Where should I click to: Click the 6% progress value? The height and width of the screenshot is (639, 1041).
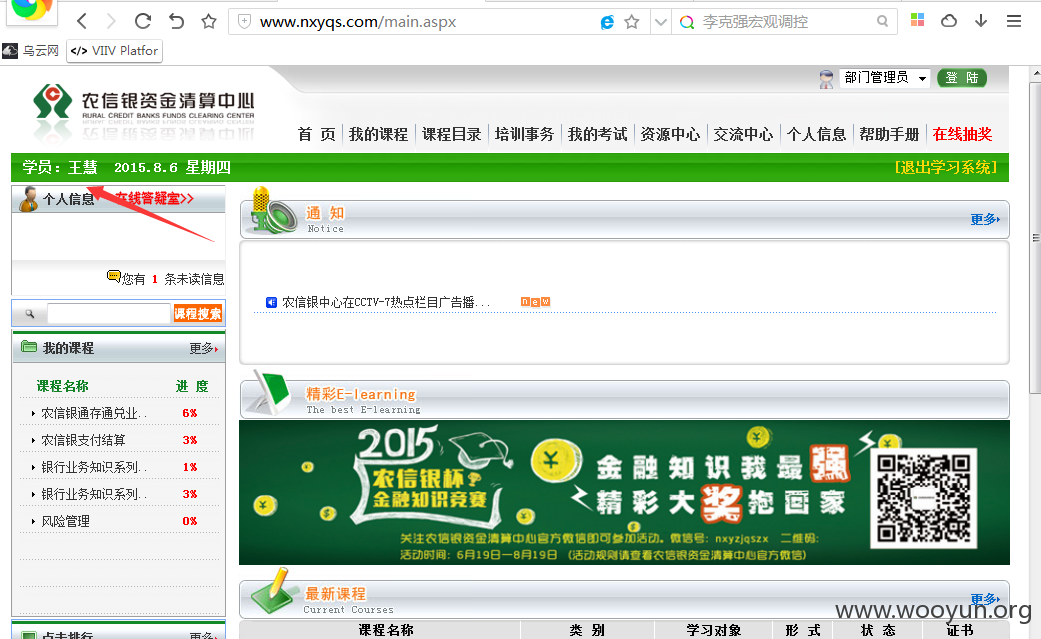pos(190,413)
